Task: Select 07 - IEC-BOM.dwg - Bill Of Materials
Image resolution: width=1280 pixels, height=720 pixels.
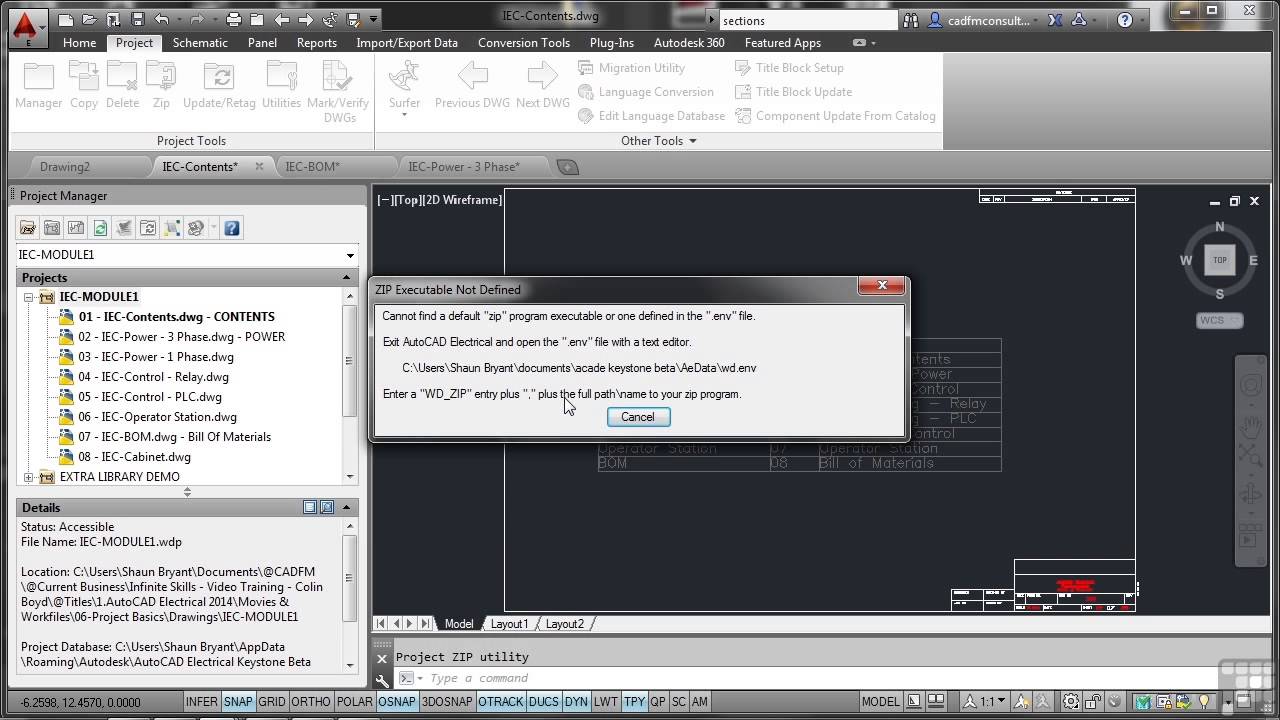Action: 174,437
